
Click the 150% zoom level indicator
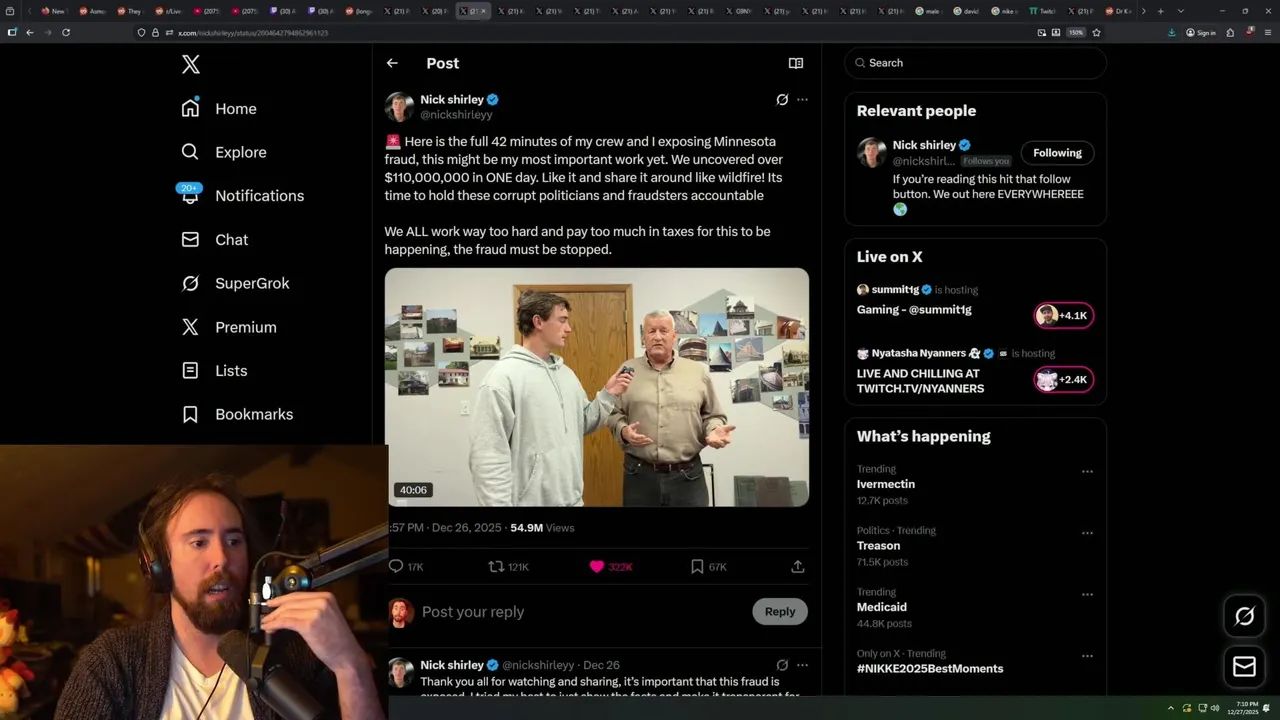tap(1076, 32)
